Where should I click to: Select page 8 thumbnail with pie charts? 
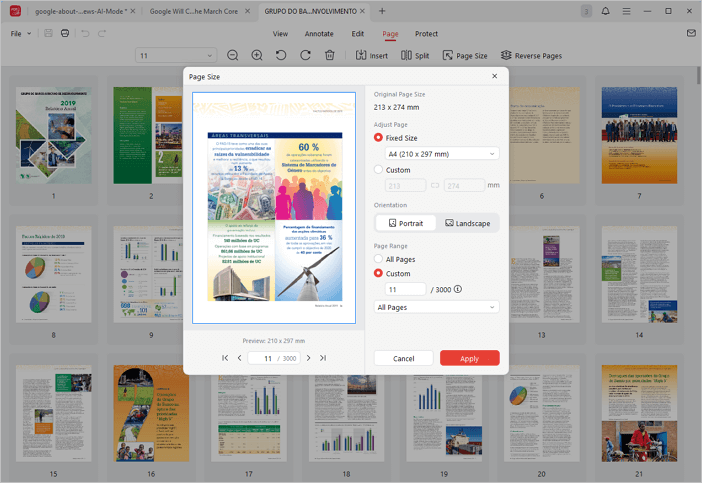54,274
